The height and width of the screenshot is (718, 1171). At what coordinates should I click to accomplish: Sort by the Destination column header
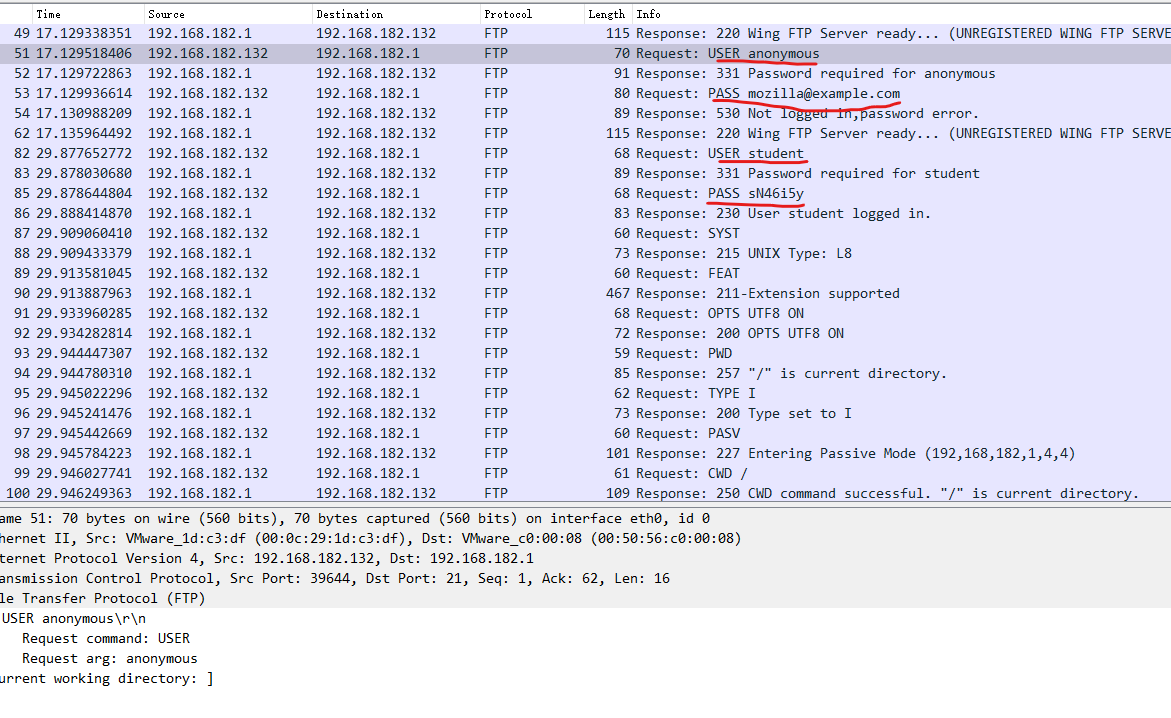[396, 14]
